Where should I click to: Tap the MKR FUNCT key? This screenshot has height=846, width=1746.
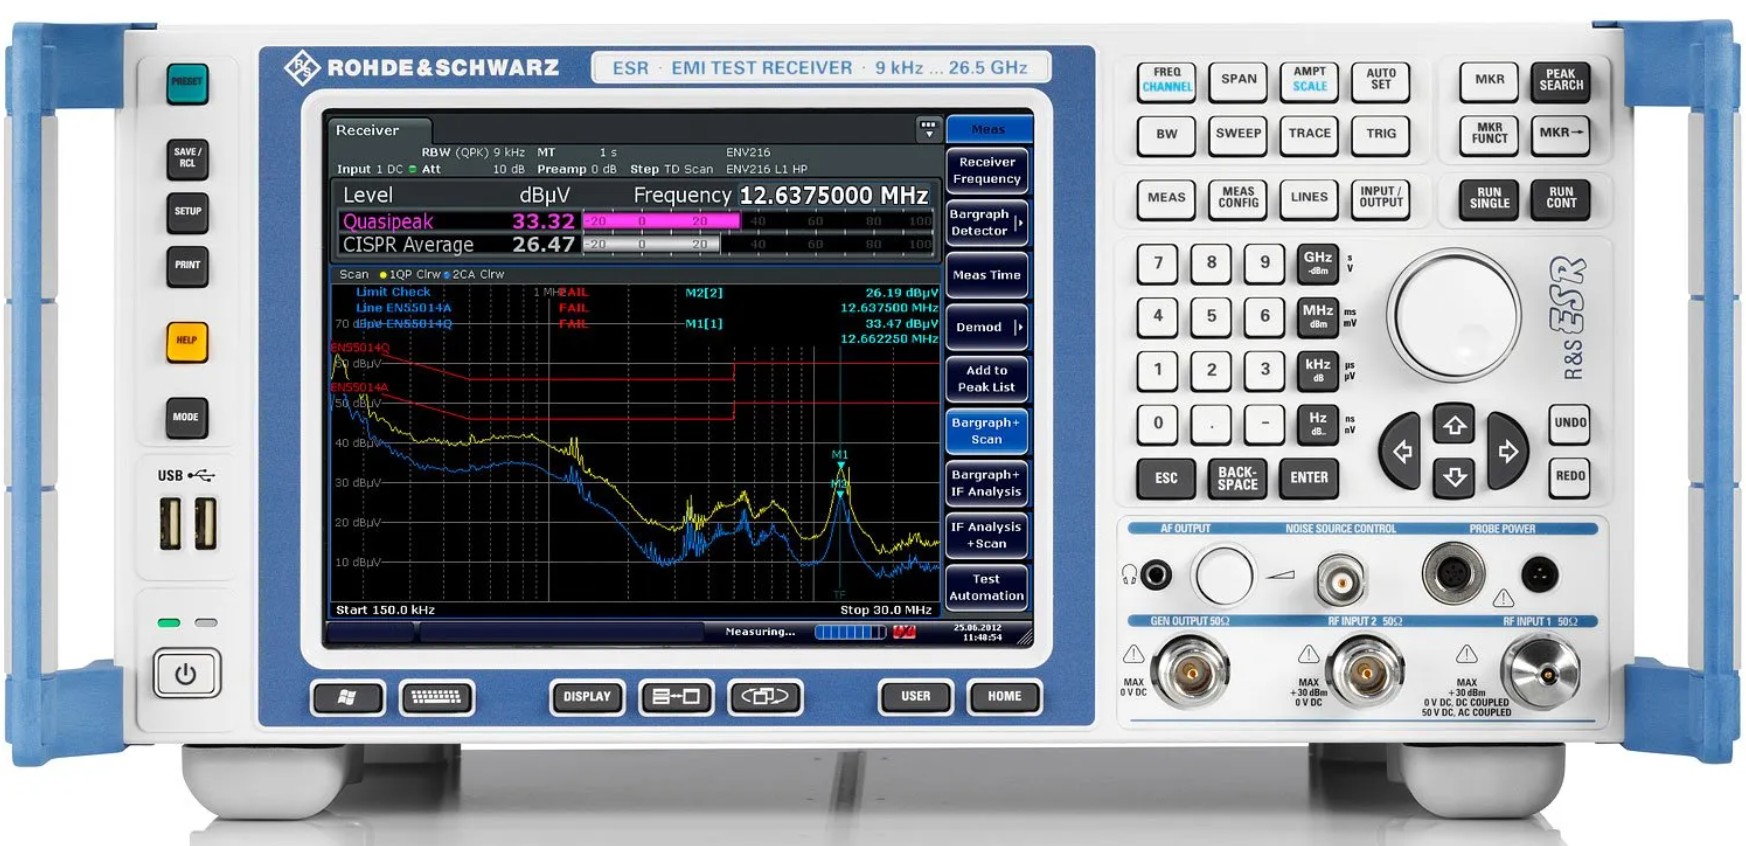[x=1489, y=135]
